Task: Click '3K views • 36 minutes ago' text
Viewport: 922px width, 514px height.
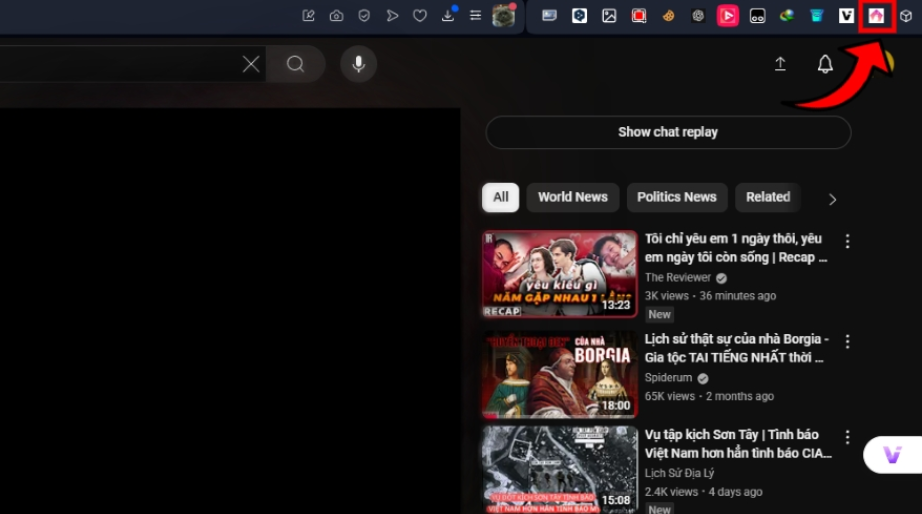Action: 710,296
